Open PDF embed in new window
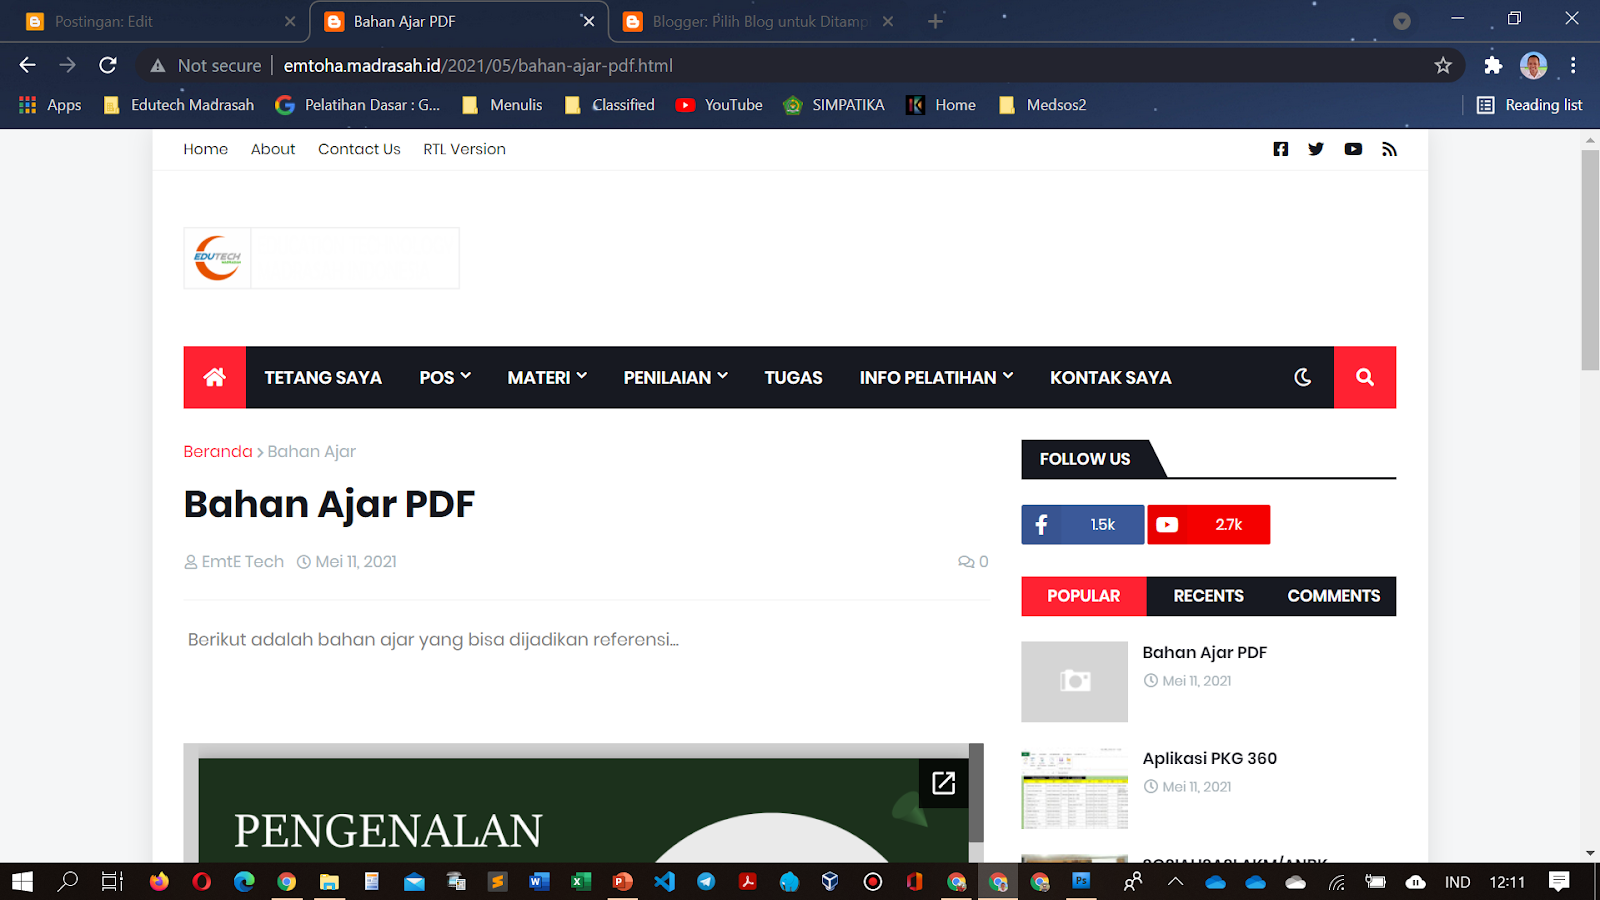This screenshot has width=1600, height=900. (x=944, y=783)
